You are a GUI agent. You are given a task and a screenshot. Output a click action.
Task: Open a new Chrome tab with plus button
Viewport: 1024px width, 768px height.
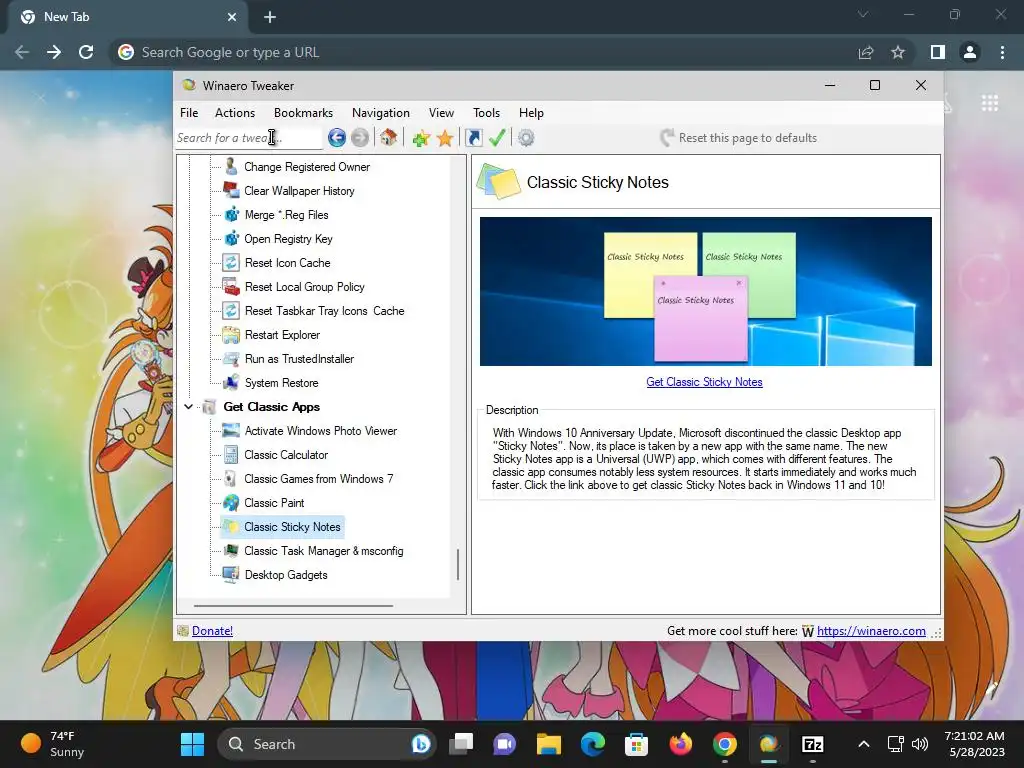coord(270,17)
